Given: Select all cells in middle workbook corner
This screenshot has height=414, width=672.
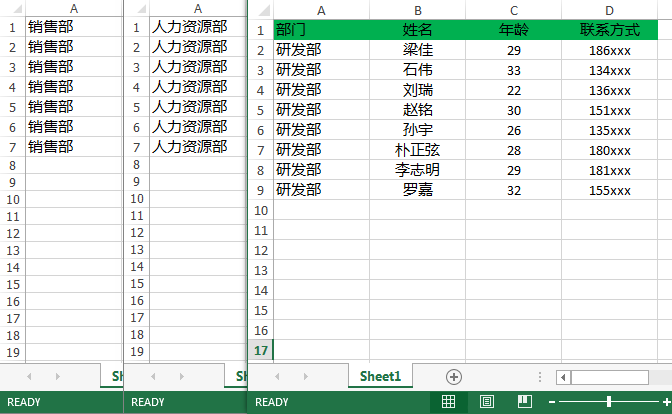Looking at the screenshot, I should (x=137, y=9).
